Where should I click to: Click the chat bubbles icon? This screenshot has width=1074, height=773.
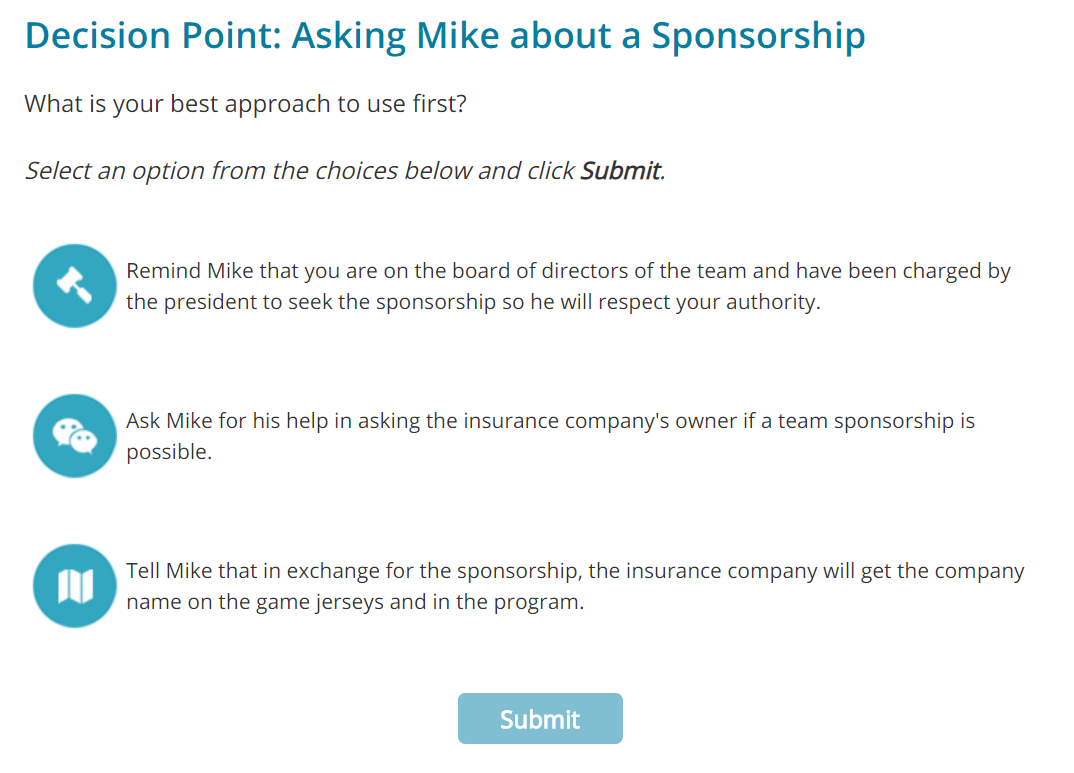[x=75, y=435]
